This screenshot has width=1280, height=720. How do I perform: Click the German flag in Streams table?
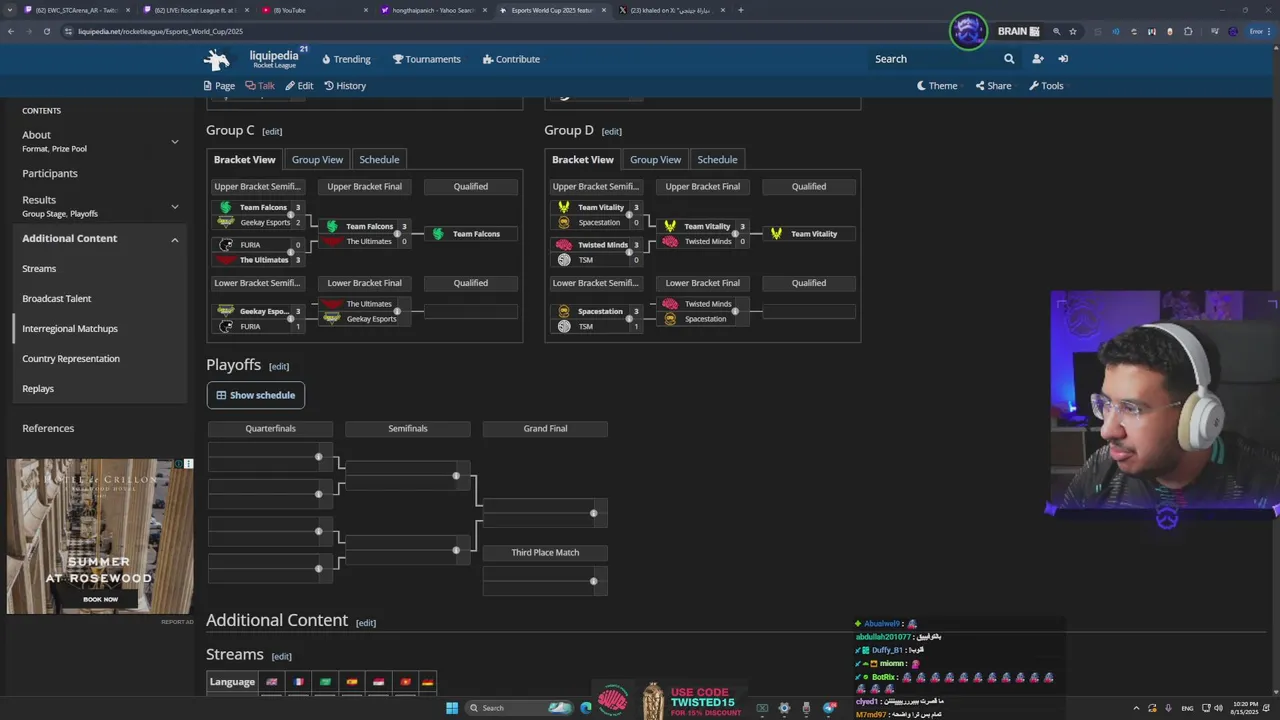click(x=428, y=682)
